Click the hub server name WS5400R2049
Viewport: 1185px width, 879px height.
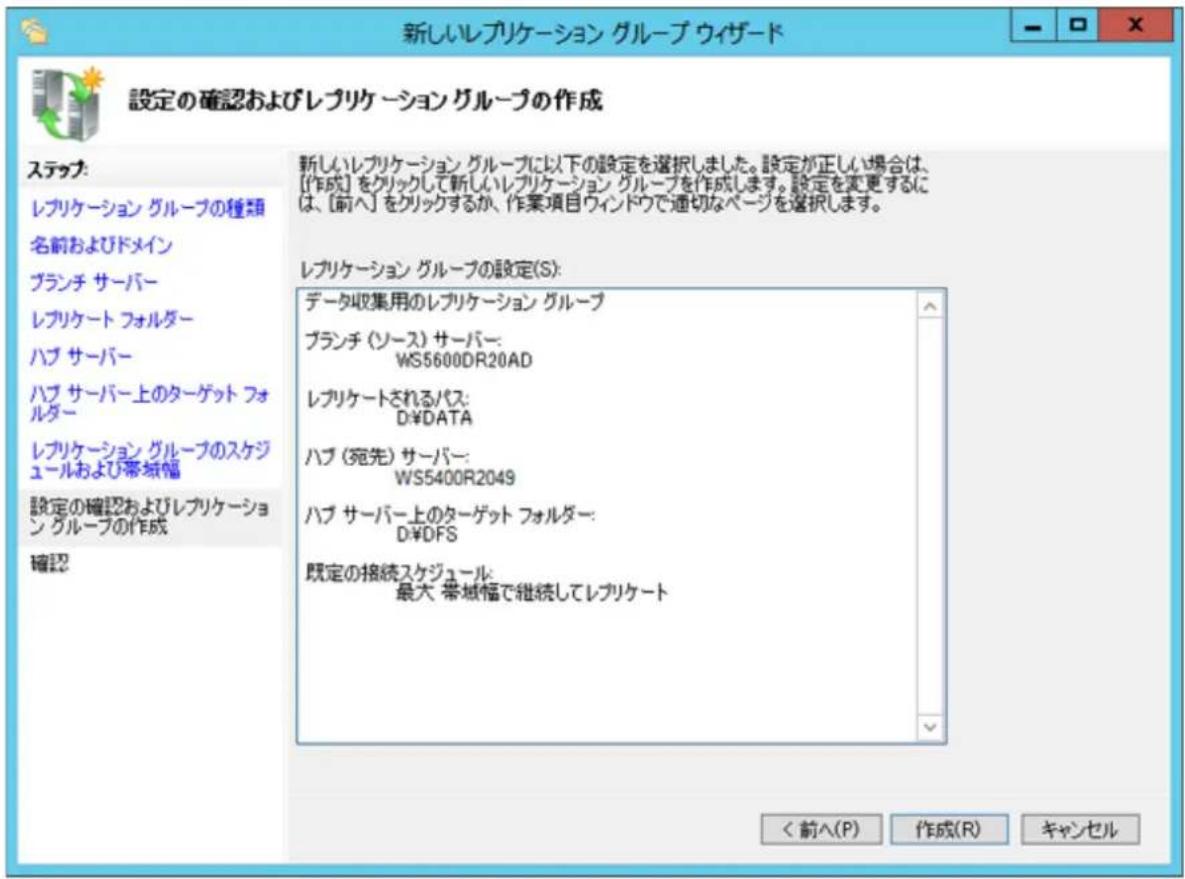pyautogui.click(x=455, y=478)
